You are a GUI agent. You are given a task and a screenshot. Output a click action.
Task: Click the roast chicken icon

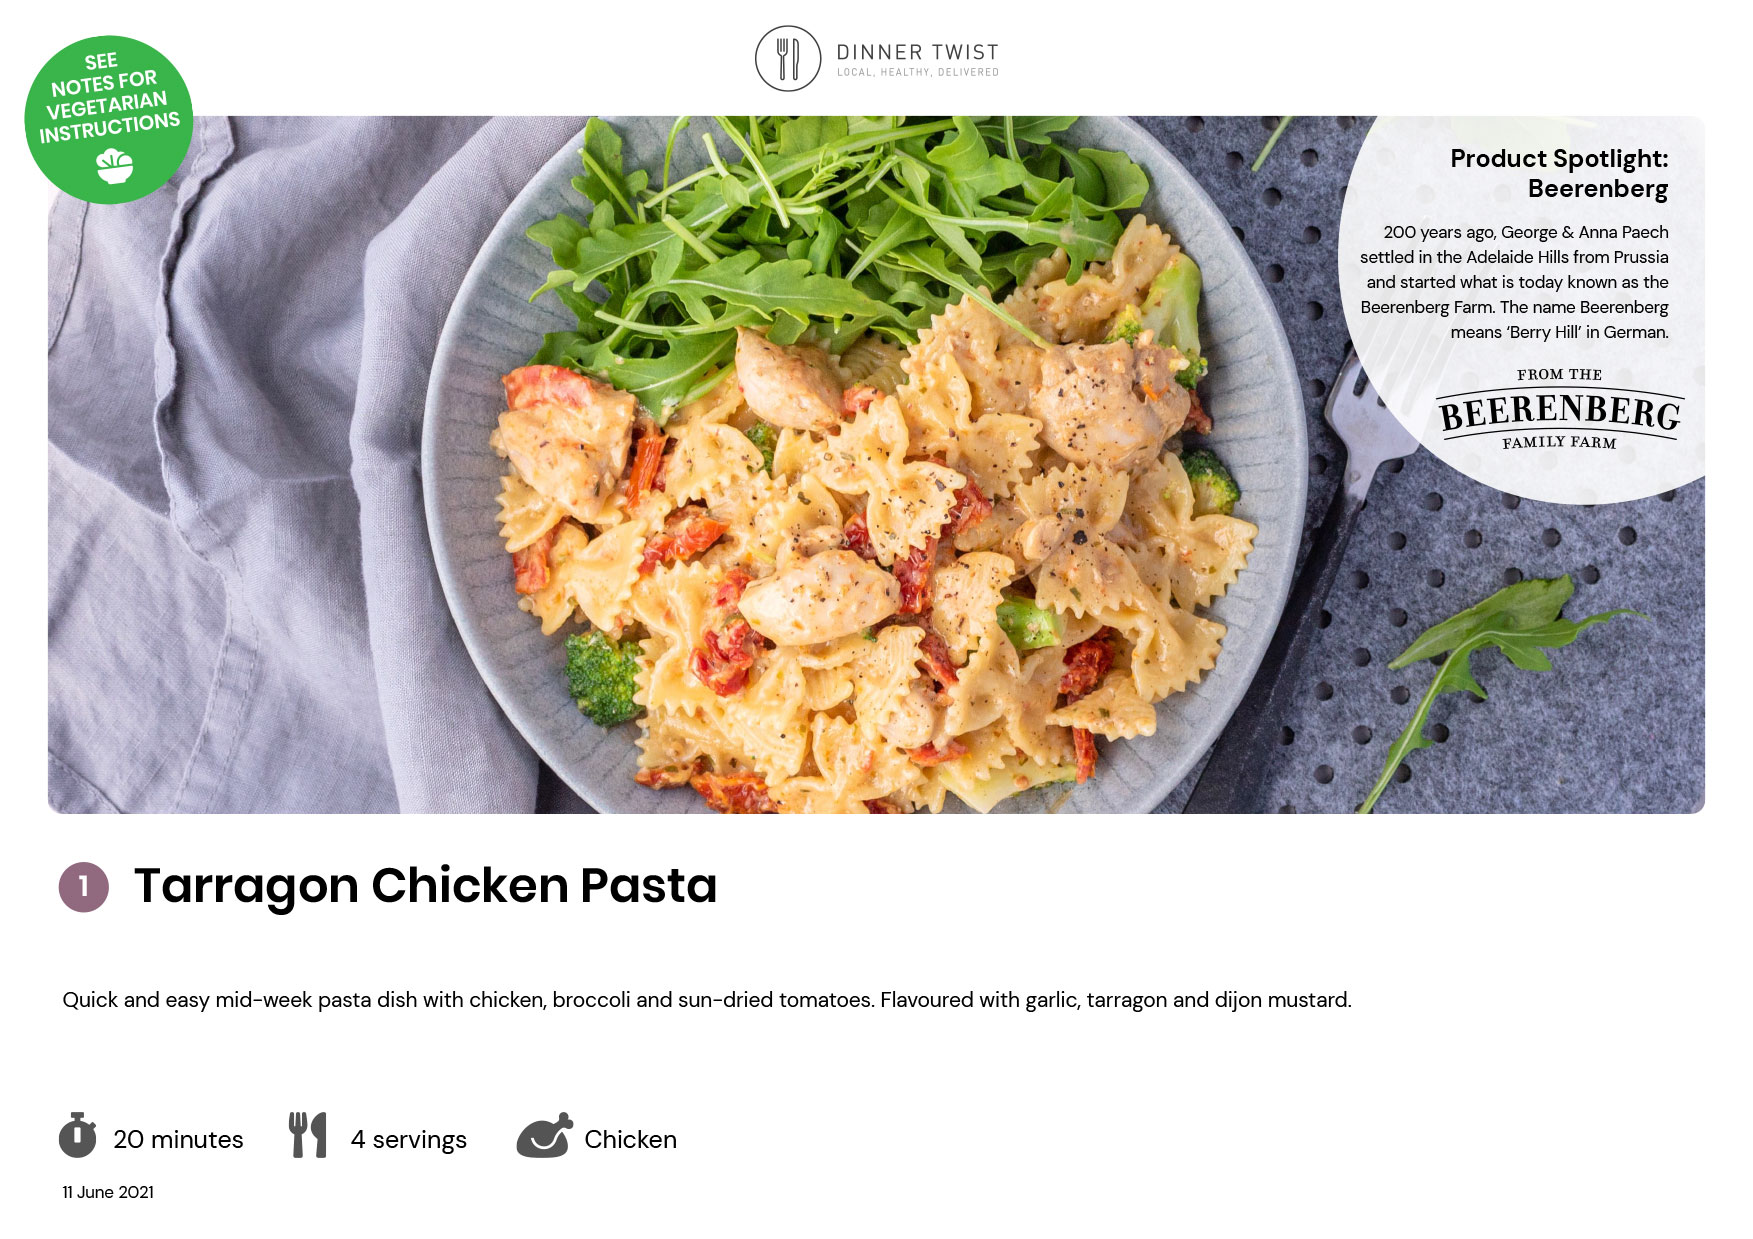point(545,1135)
